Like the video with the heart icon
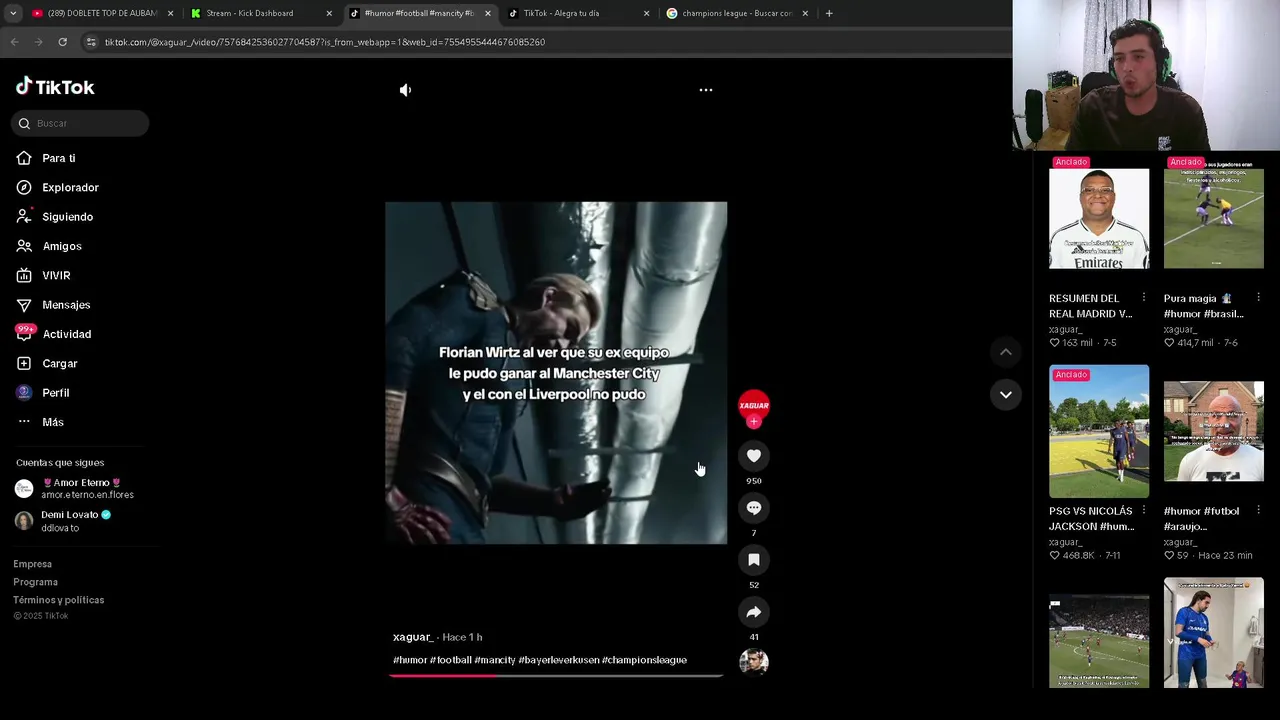This screenshot has height=720, width=1280. pyautogui.click(x=754, y=456)
